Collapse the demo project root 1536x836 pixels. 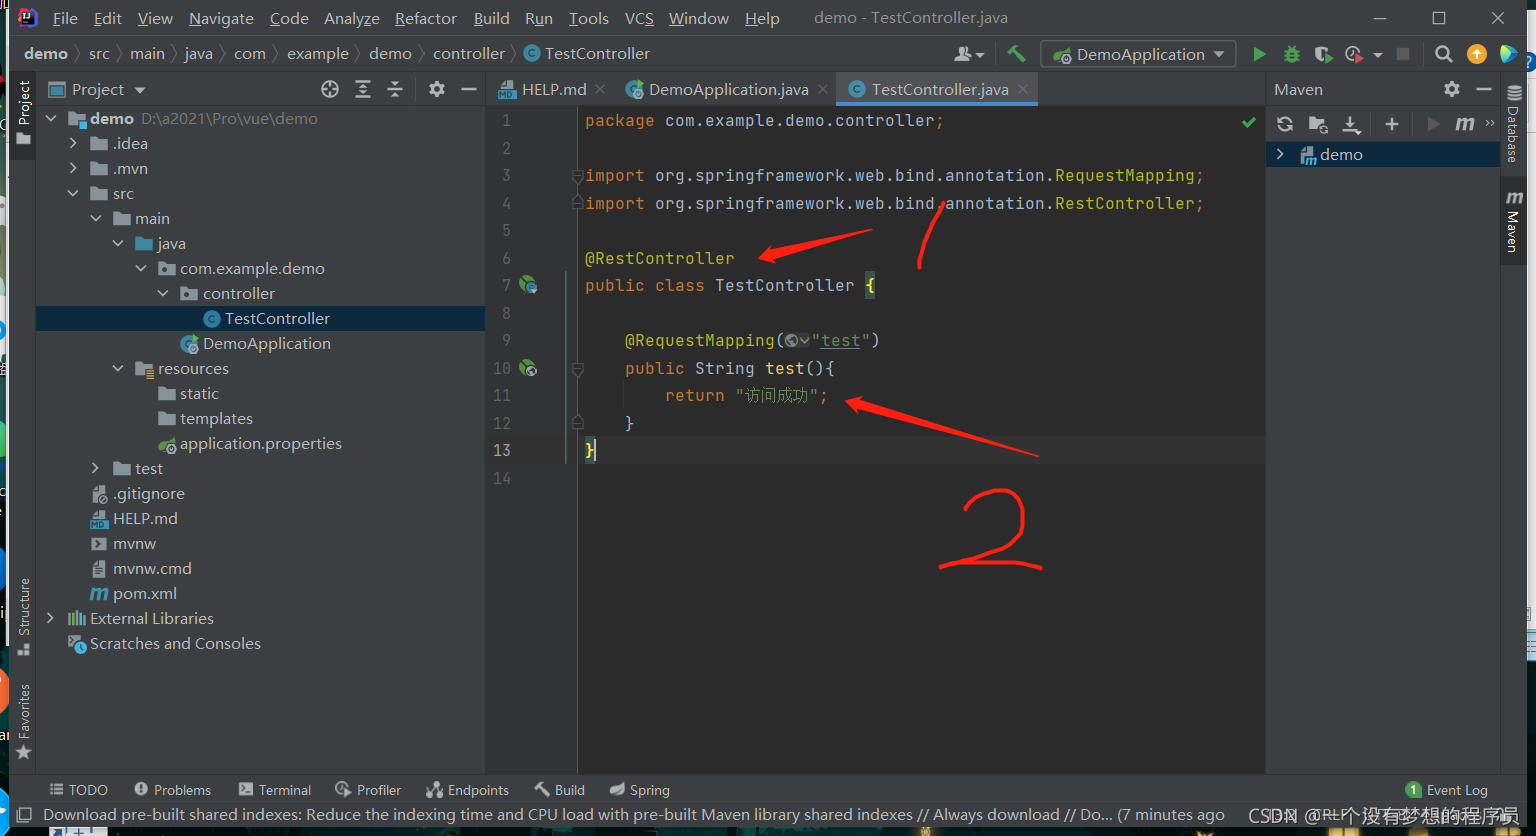(52, 118)
